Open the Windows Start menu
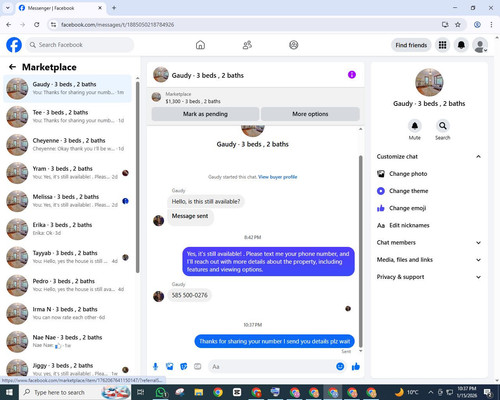 pyautogui.click(x=9, y=392)
